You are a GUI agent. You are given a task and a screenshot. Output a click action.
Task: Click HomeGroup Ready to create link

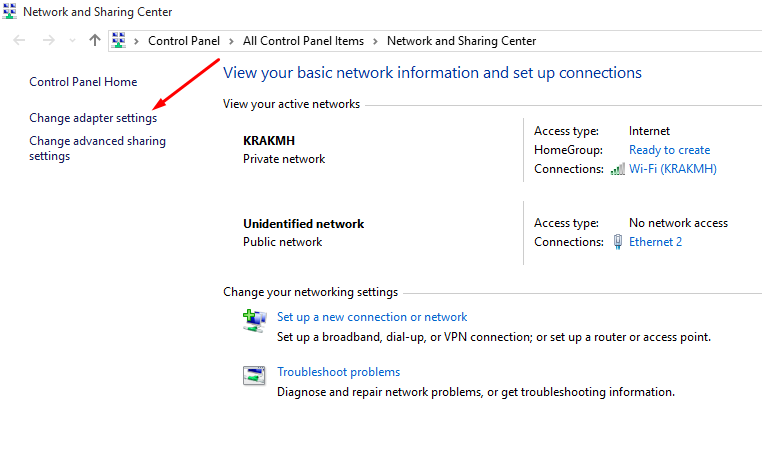pos(669,150)
